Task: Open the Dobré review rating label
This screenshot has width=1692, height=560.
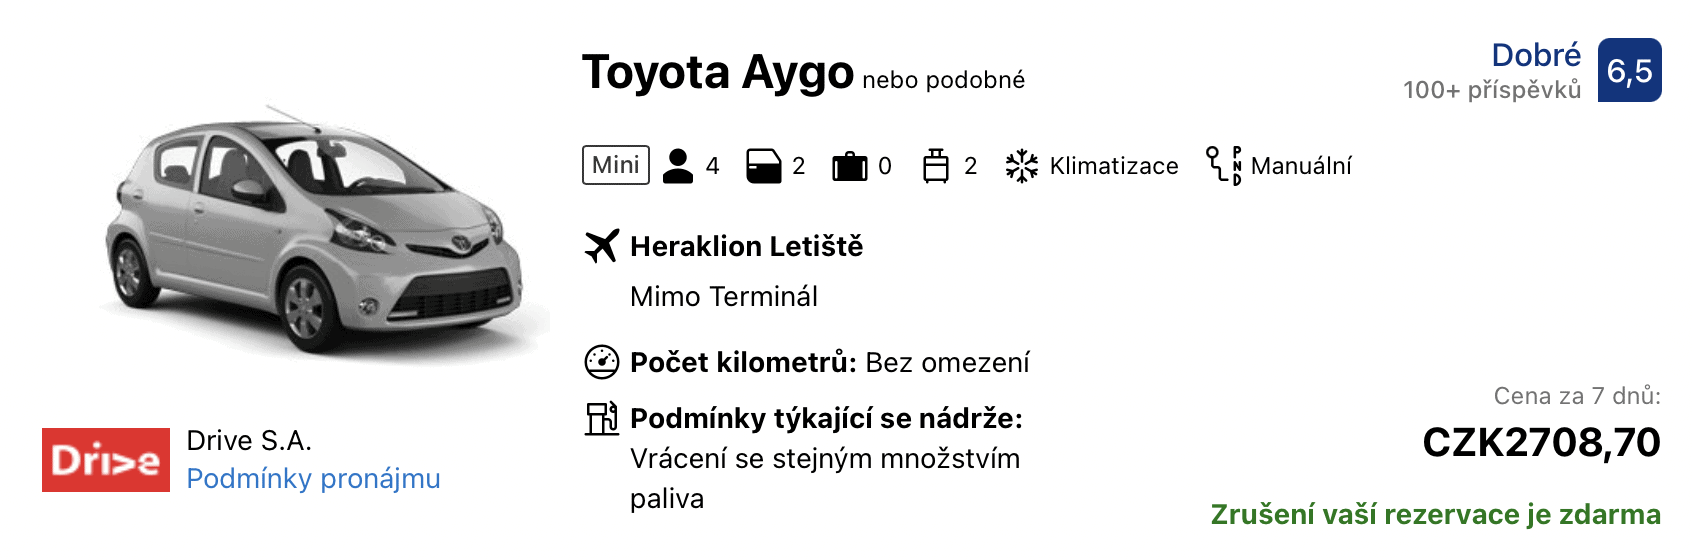Action: pos(1536,55)
